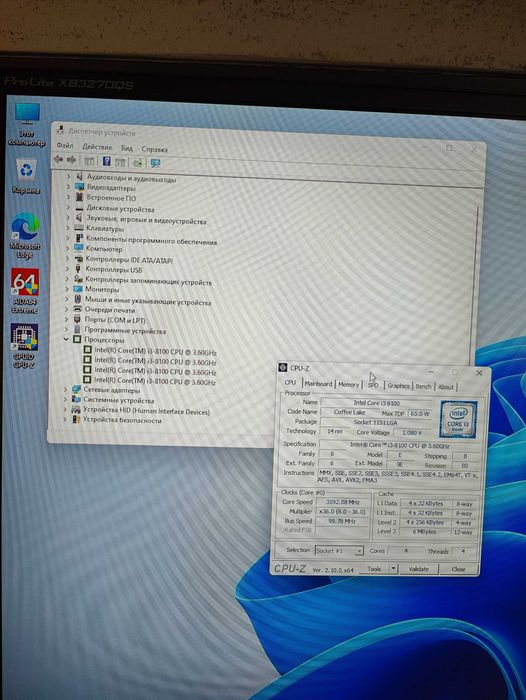The height and width of the screenshot is (700, 526).
Task: Switch to the SPD tab in CPU-Z
Action: 373,385
